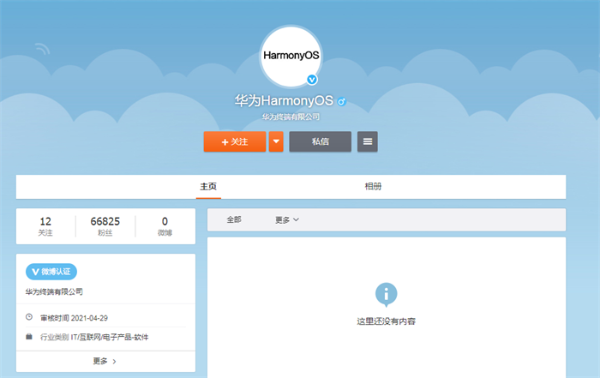
Task: Click the gender icon beside 华为HarmonyOS name
Action: point(341,101)
